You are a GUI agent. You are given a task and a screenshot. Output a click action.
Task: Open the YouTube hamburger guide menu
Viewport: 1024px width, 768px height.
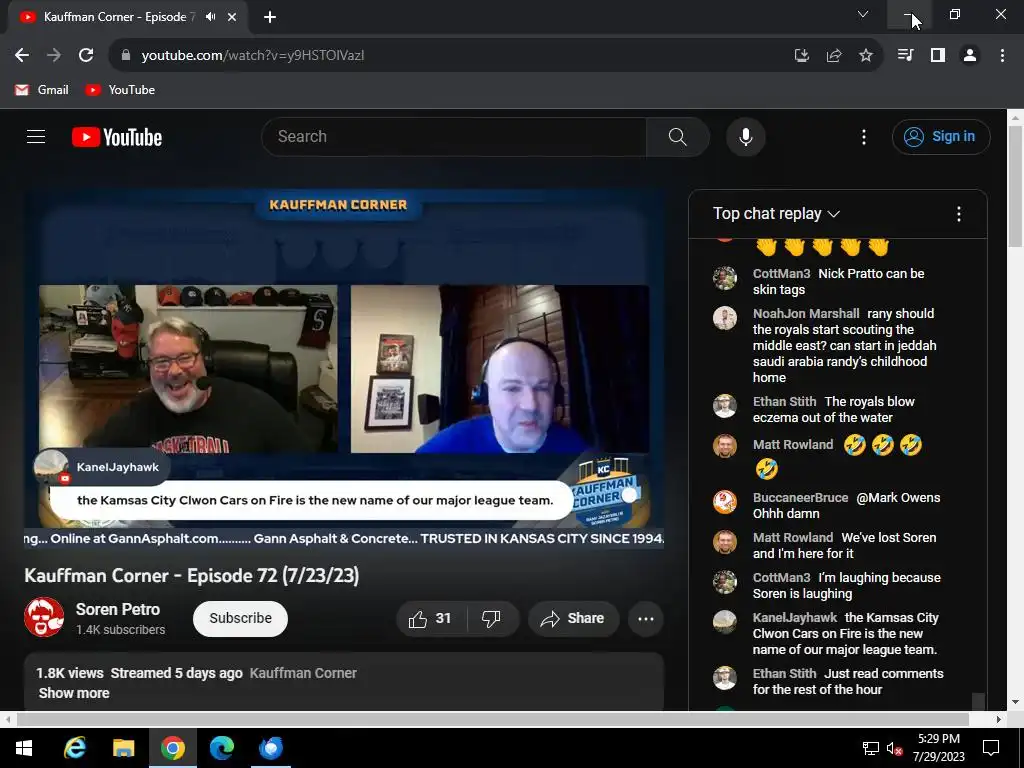(x=36, y=136)
